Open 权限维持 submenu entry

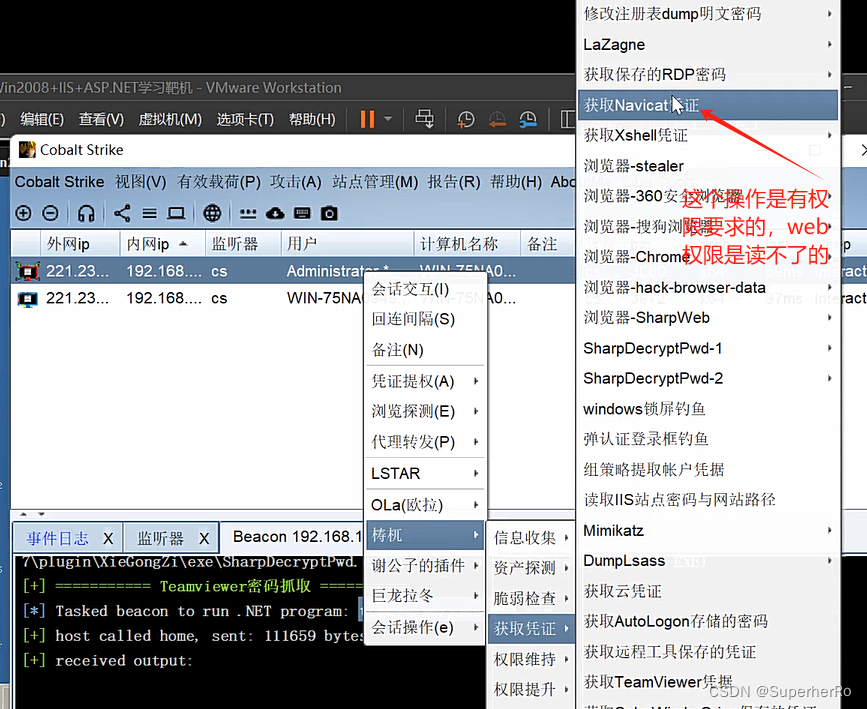tap(531, 659)
